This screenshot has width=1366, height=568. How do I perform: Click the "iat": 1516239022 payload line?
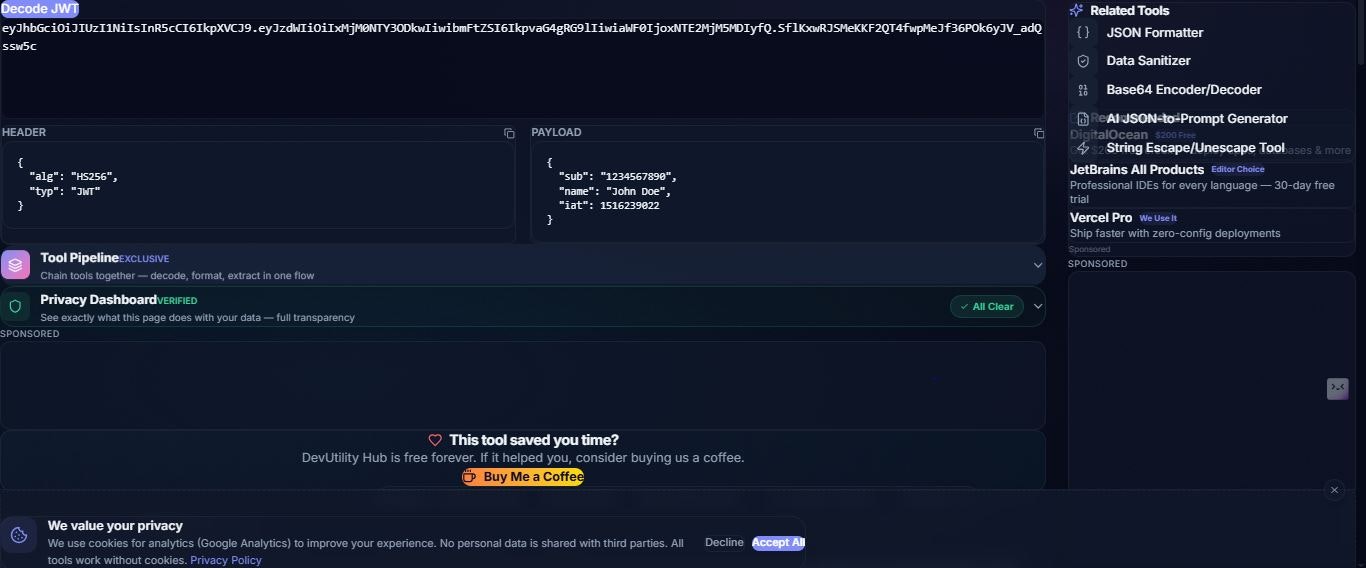[608, 206]
